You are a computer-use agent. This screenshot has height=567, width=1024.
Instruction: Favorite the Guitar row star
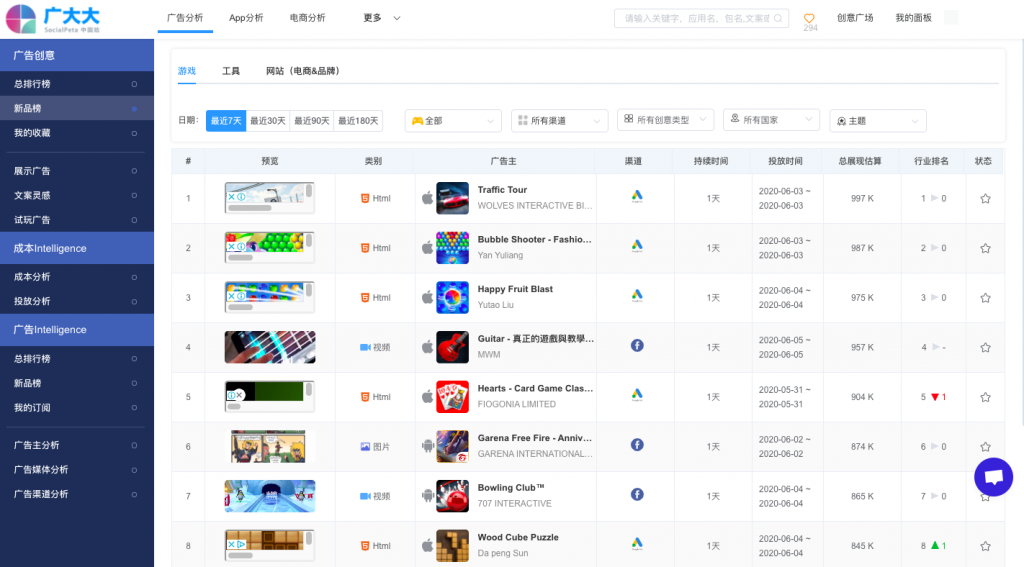(985, 348)
